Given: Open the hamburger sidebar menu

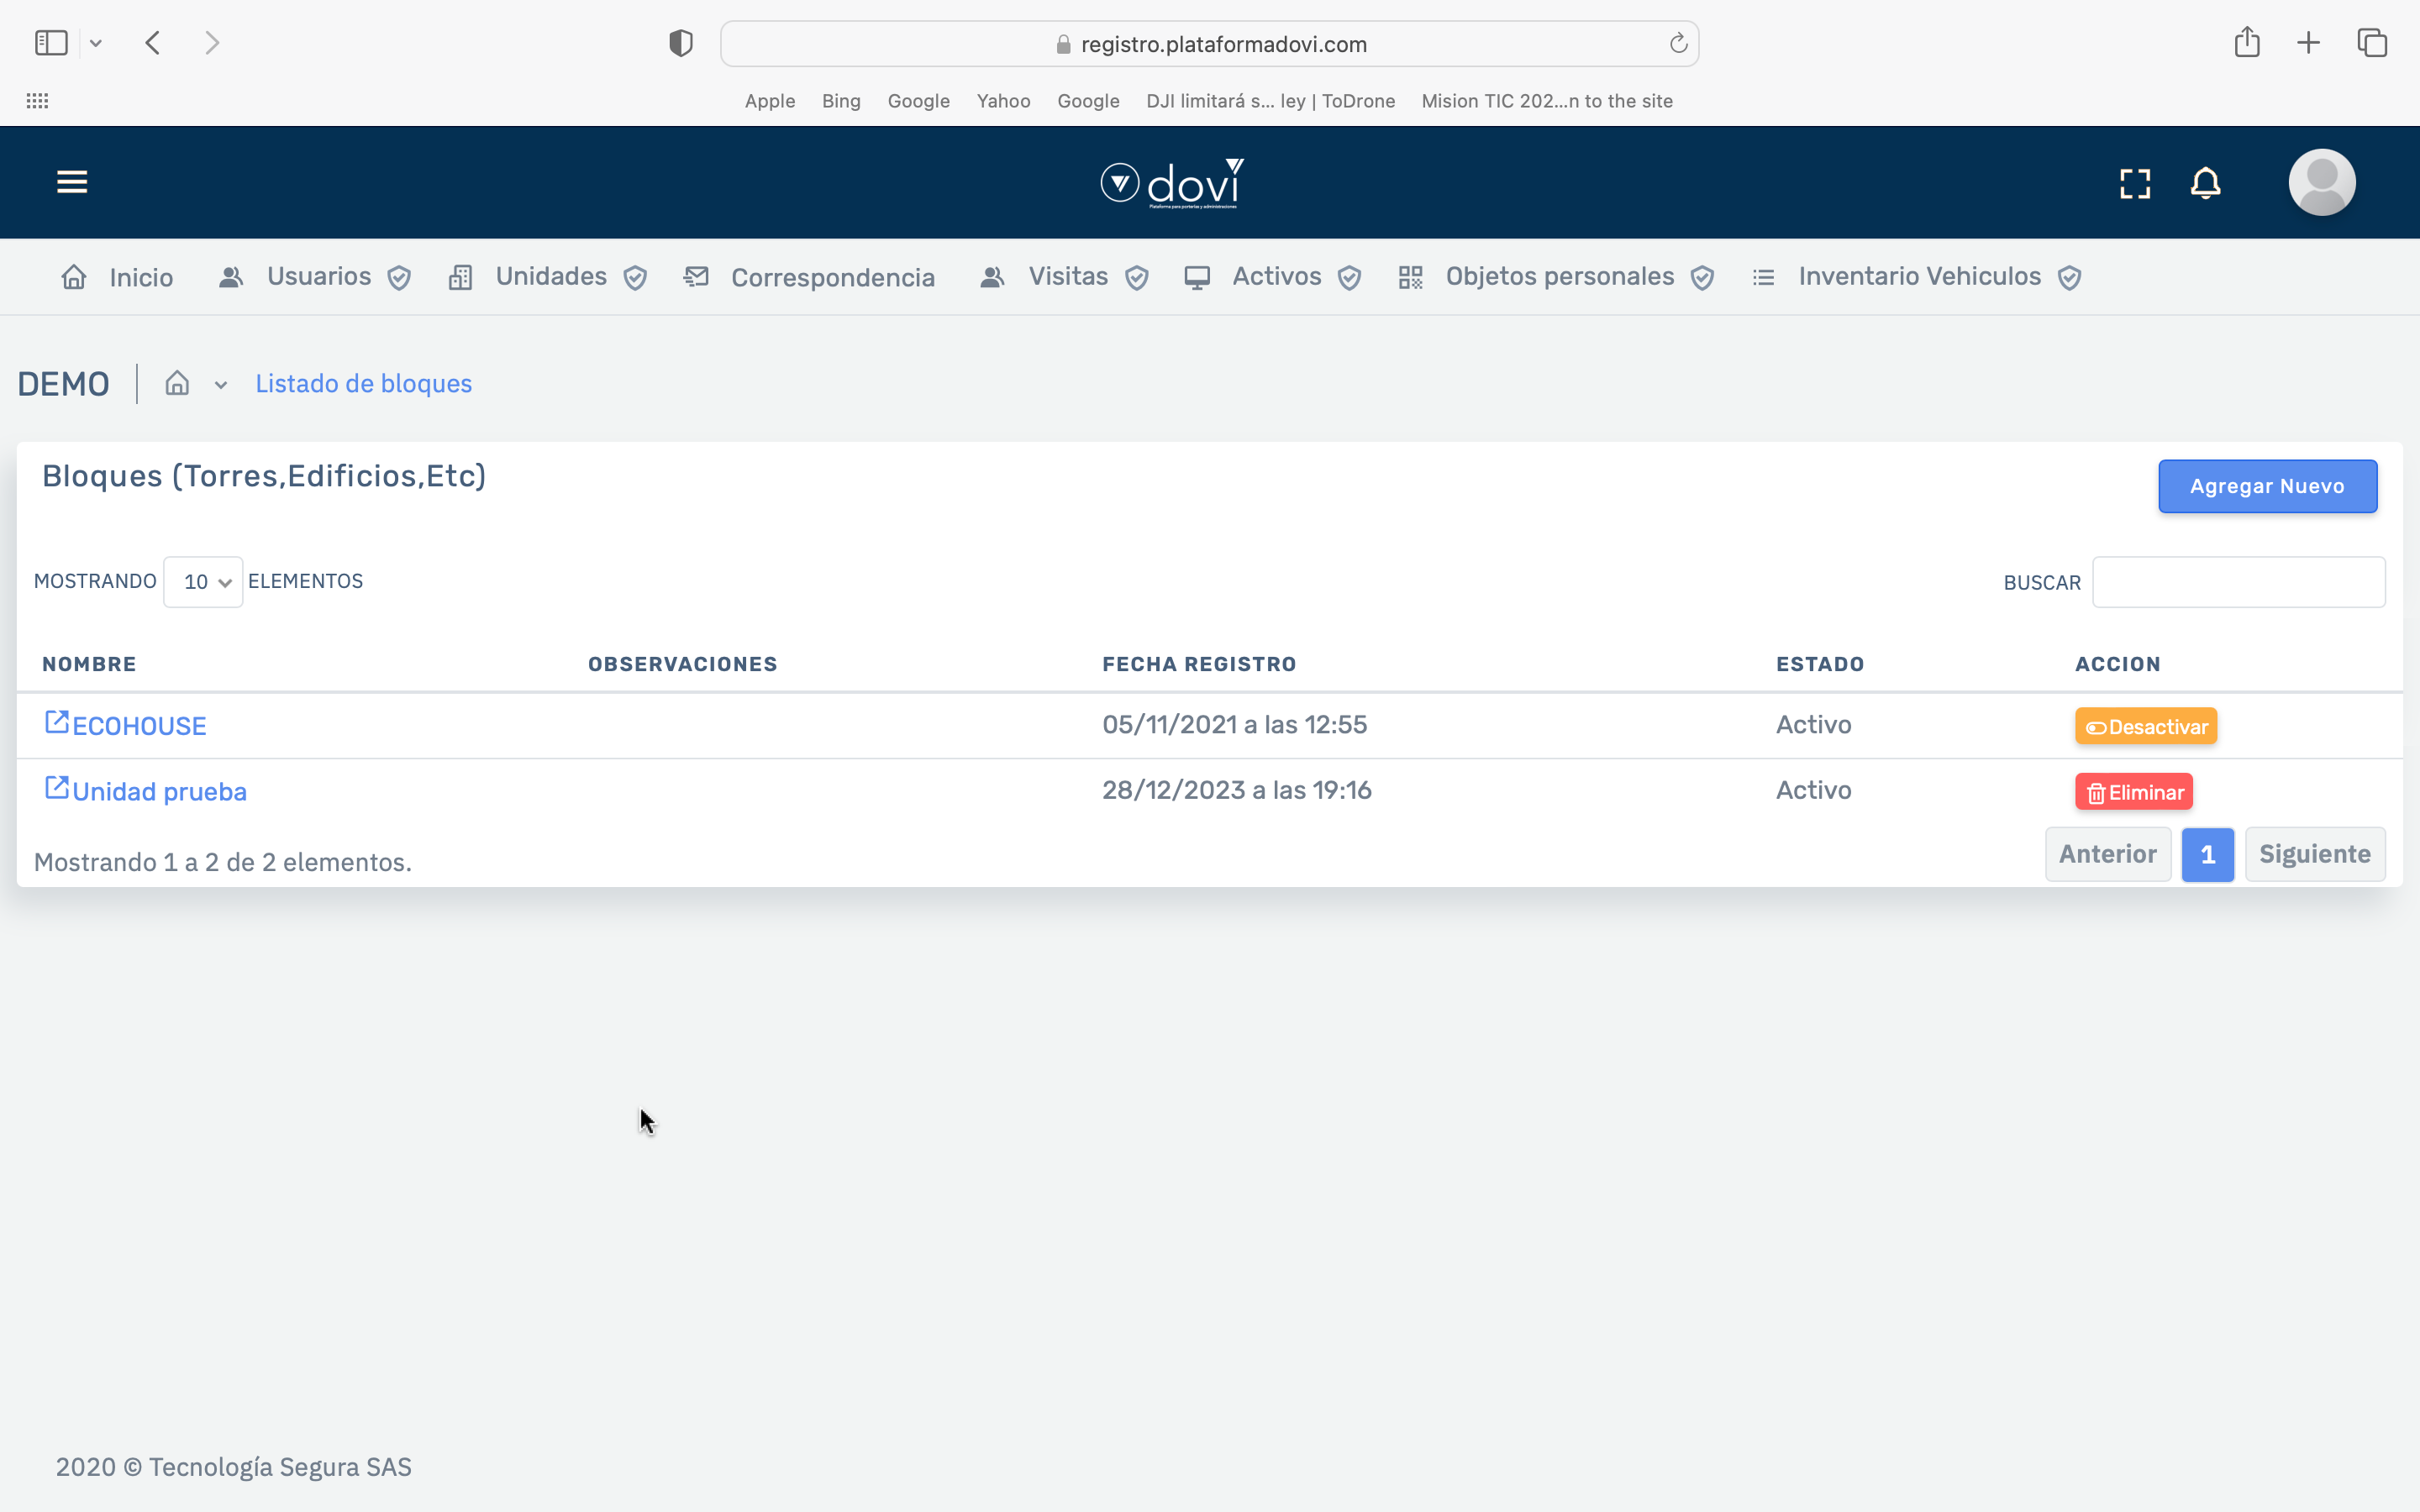Looking at the screenshot, I should (72, 182).
